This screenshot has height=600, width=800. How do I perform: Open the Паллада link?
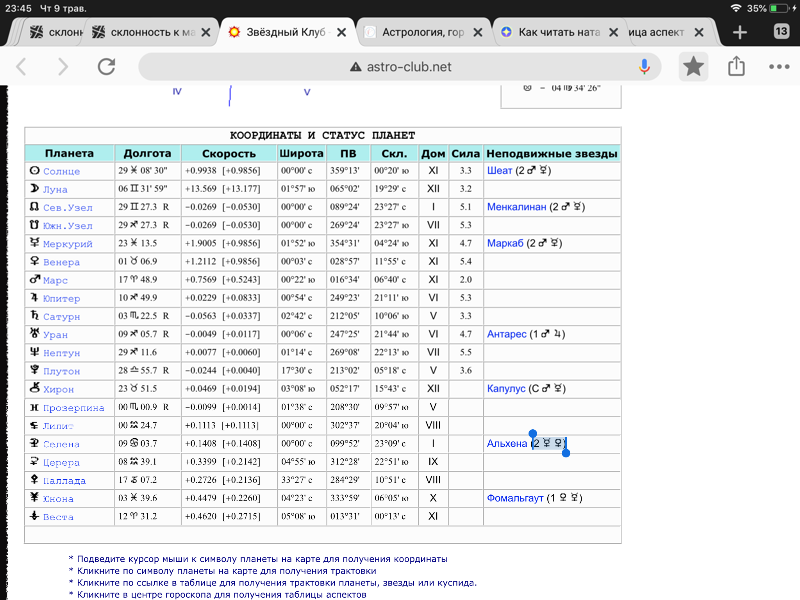point(64,481)
